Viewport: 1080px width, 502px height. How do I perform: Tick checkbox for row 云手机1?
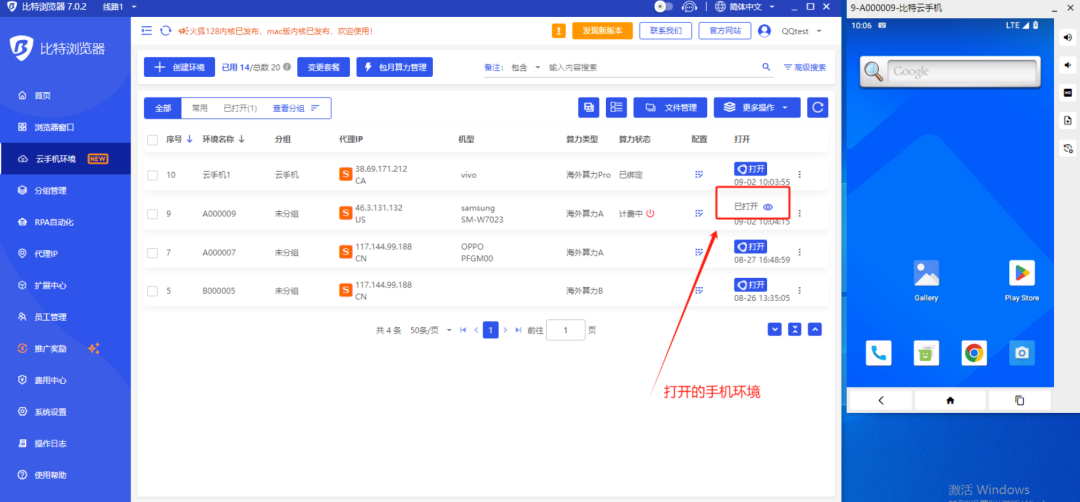(152, 176)
